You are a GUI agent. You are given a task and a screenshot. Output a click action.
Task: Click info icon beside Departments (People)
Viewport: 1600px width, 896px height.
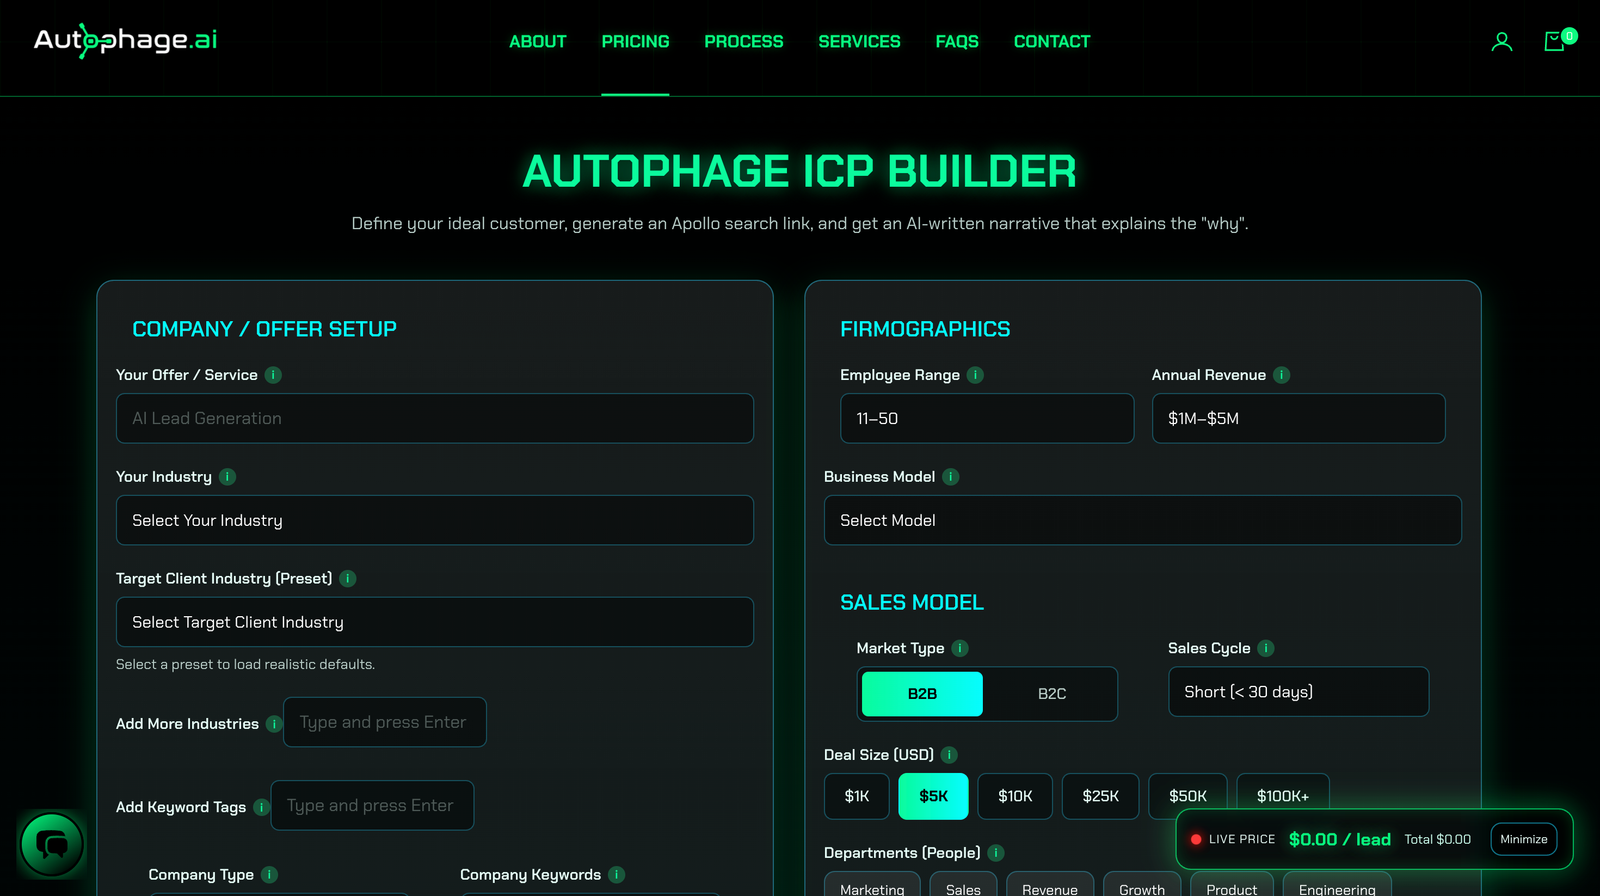(996, 853)
